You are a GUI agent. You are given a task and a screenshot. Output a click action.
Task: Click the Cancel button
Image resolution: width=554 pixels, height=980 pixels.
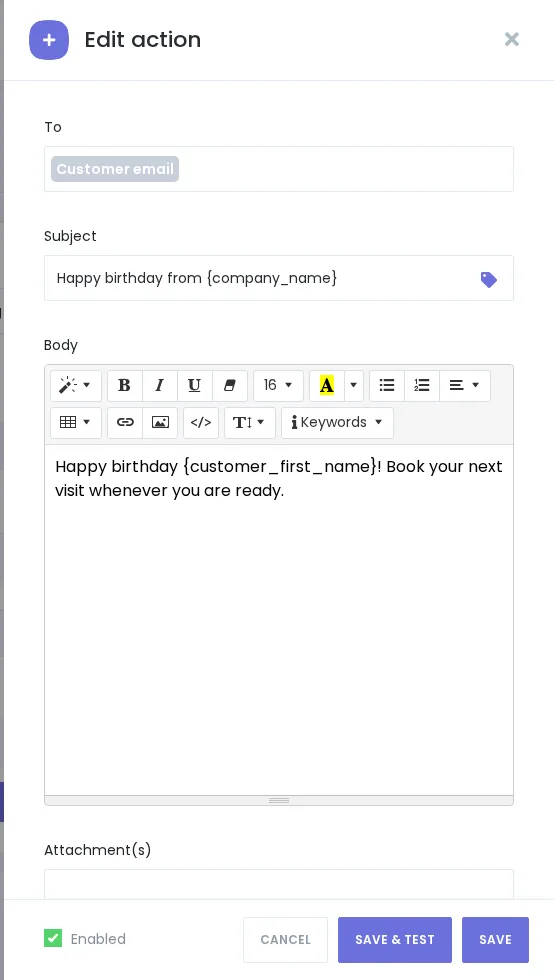click(285, 939)
